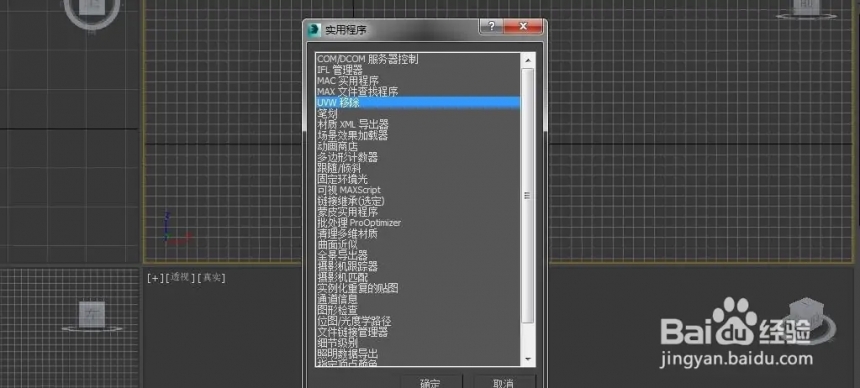Open the [真实] shading menu
Image resolution: width=860 pixels, height=388 pixels.
211,278
